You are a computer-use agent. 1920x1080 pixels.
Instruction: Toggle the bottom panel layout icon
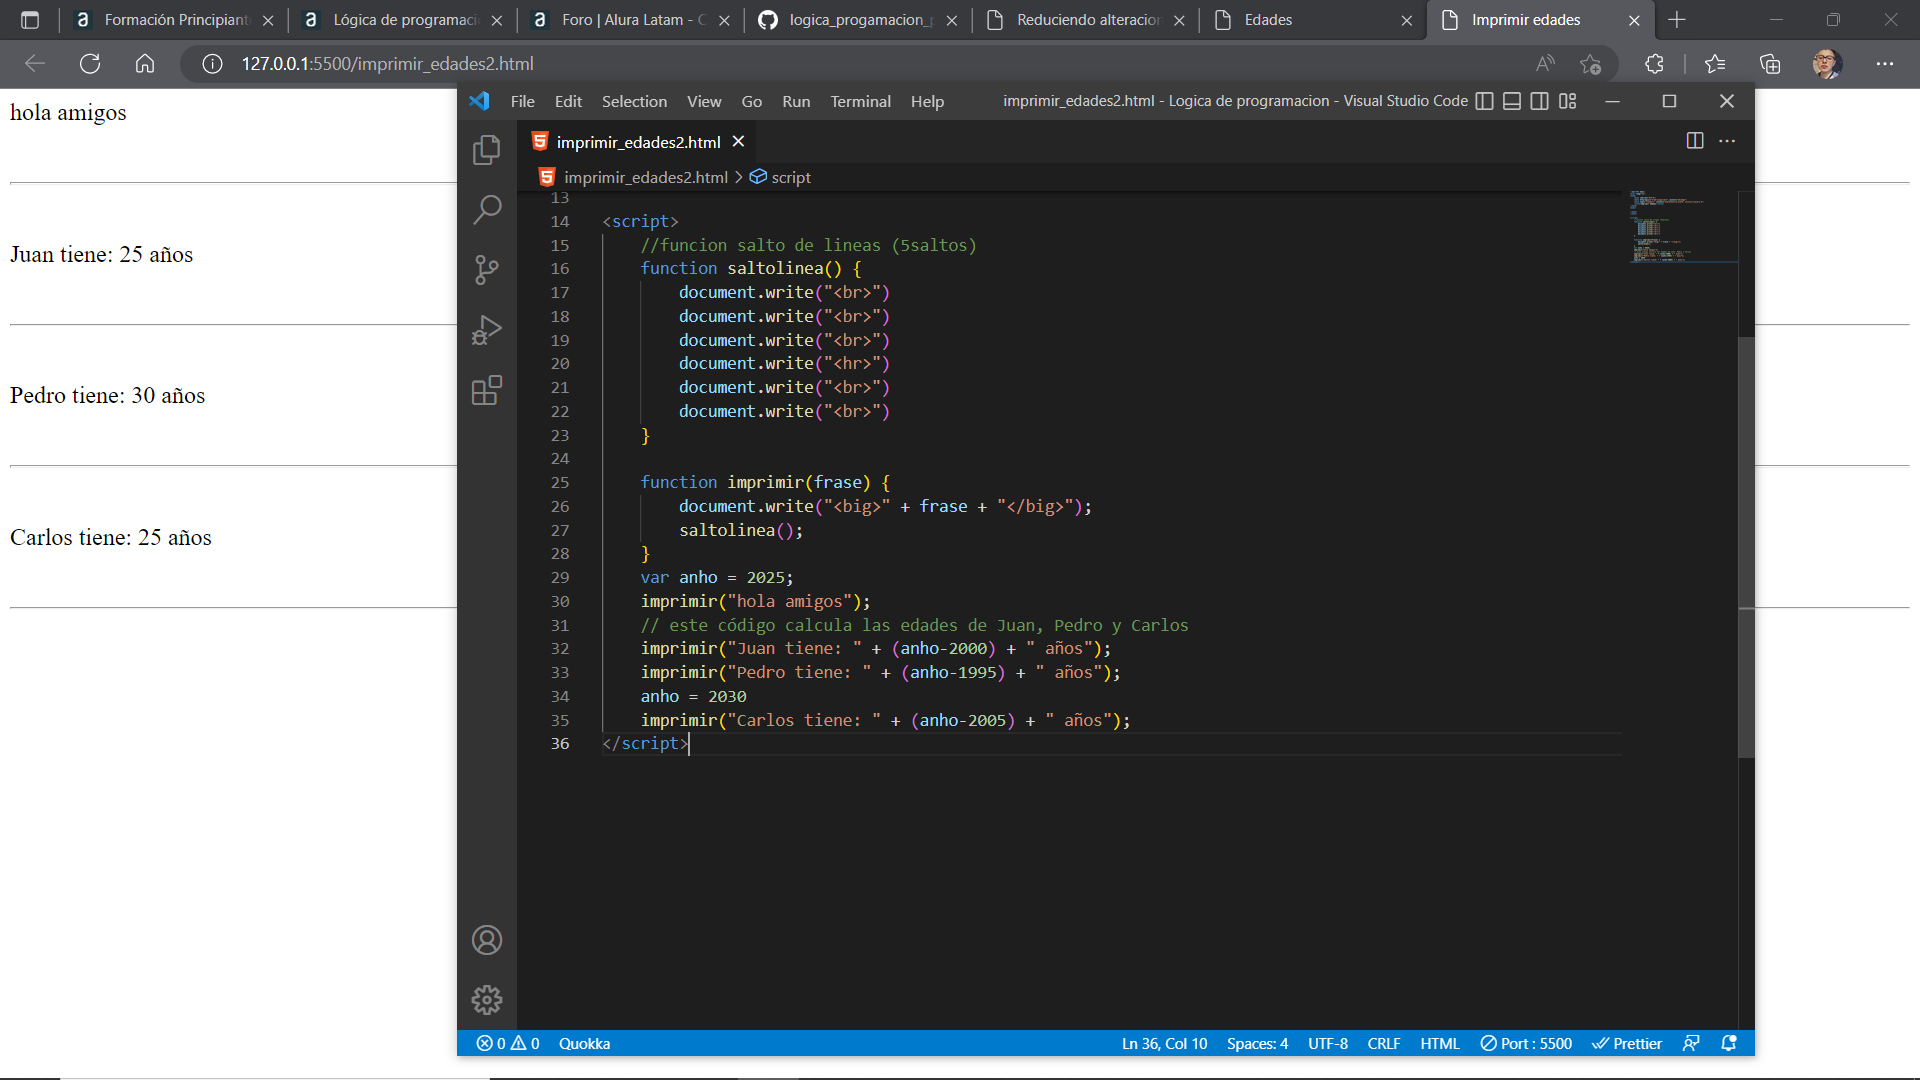click(1512, 101)
